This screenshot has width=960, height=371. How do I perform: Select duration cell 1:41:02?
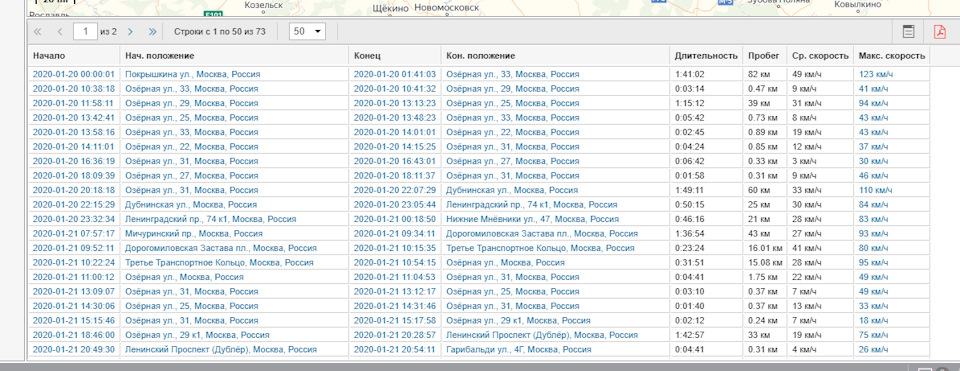[x=706, y=74]
